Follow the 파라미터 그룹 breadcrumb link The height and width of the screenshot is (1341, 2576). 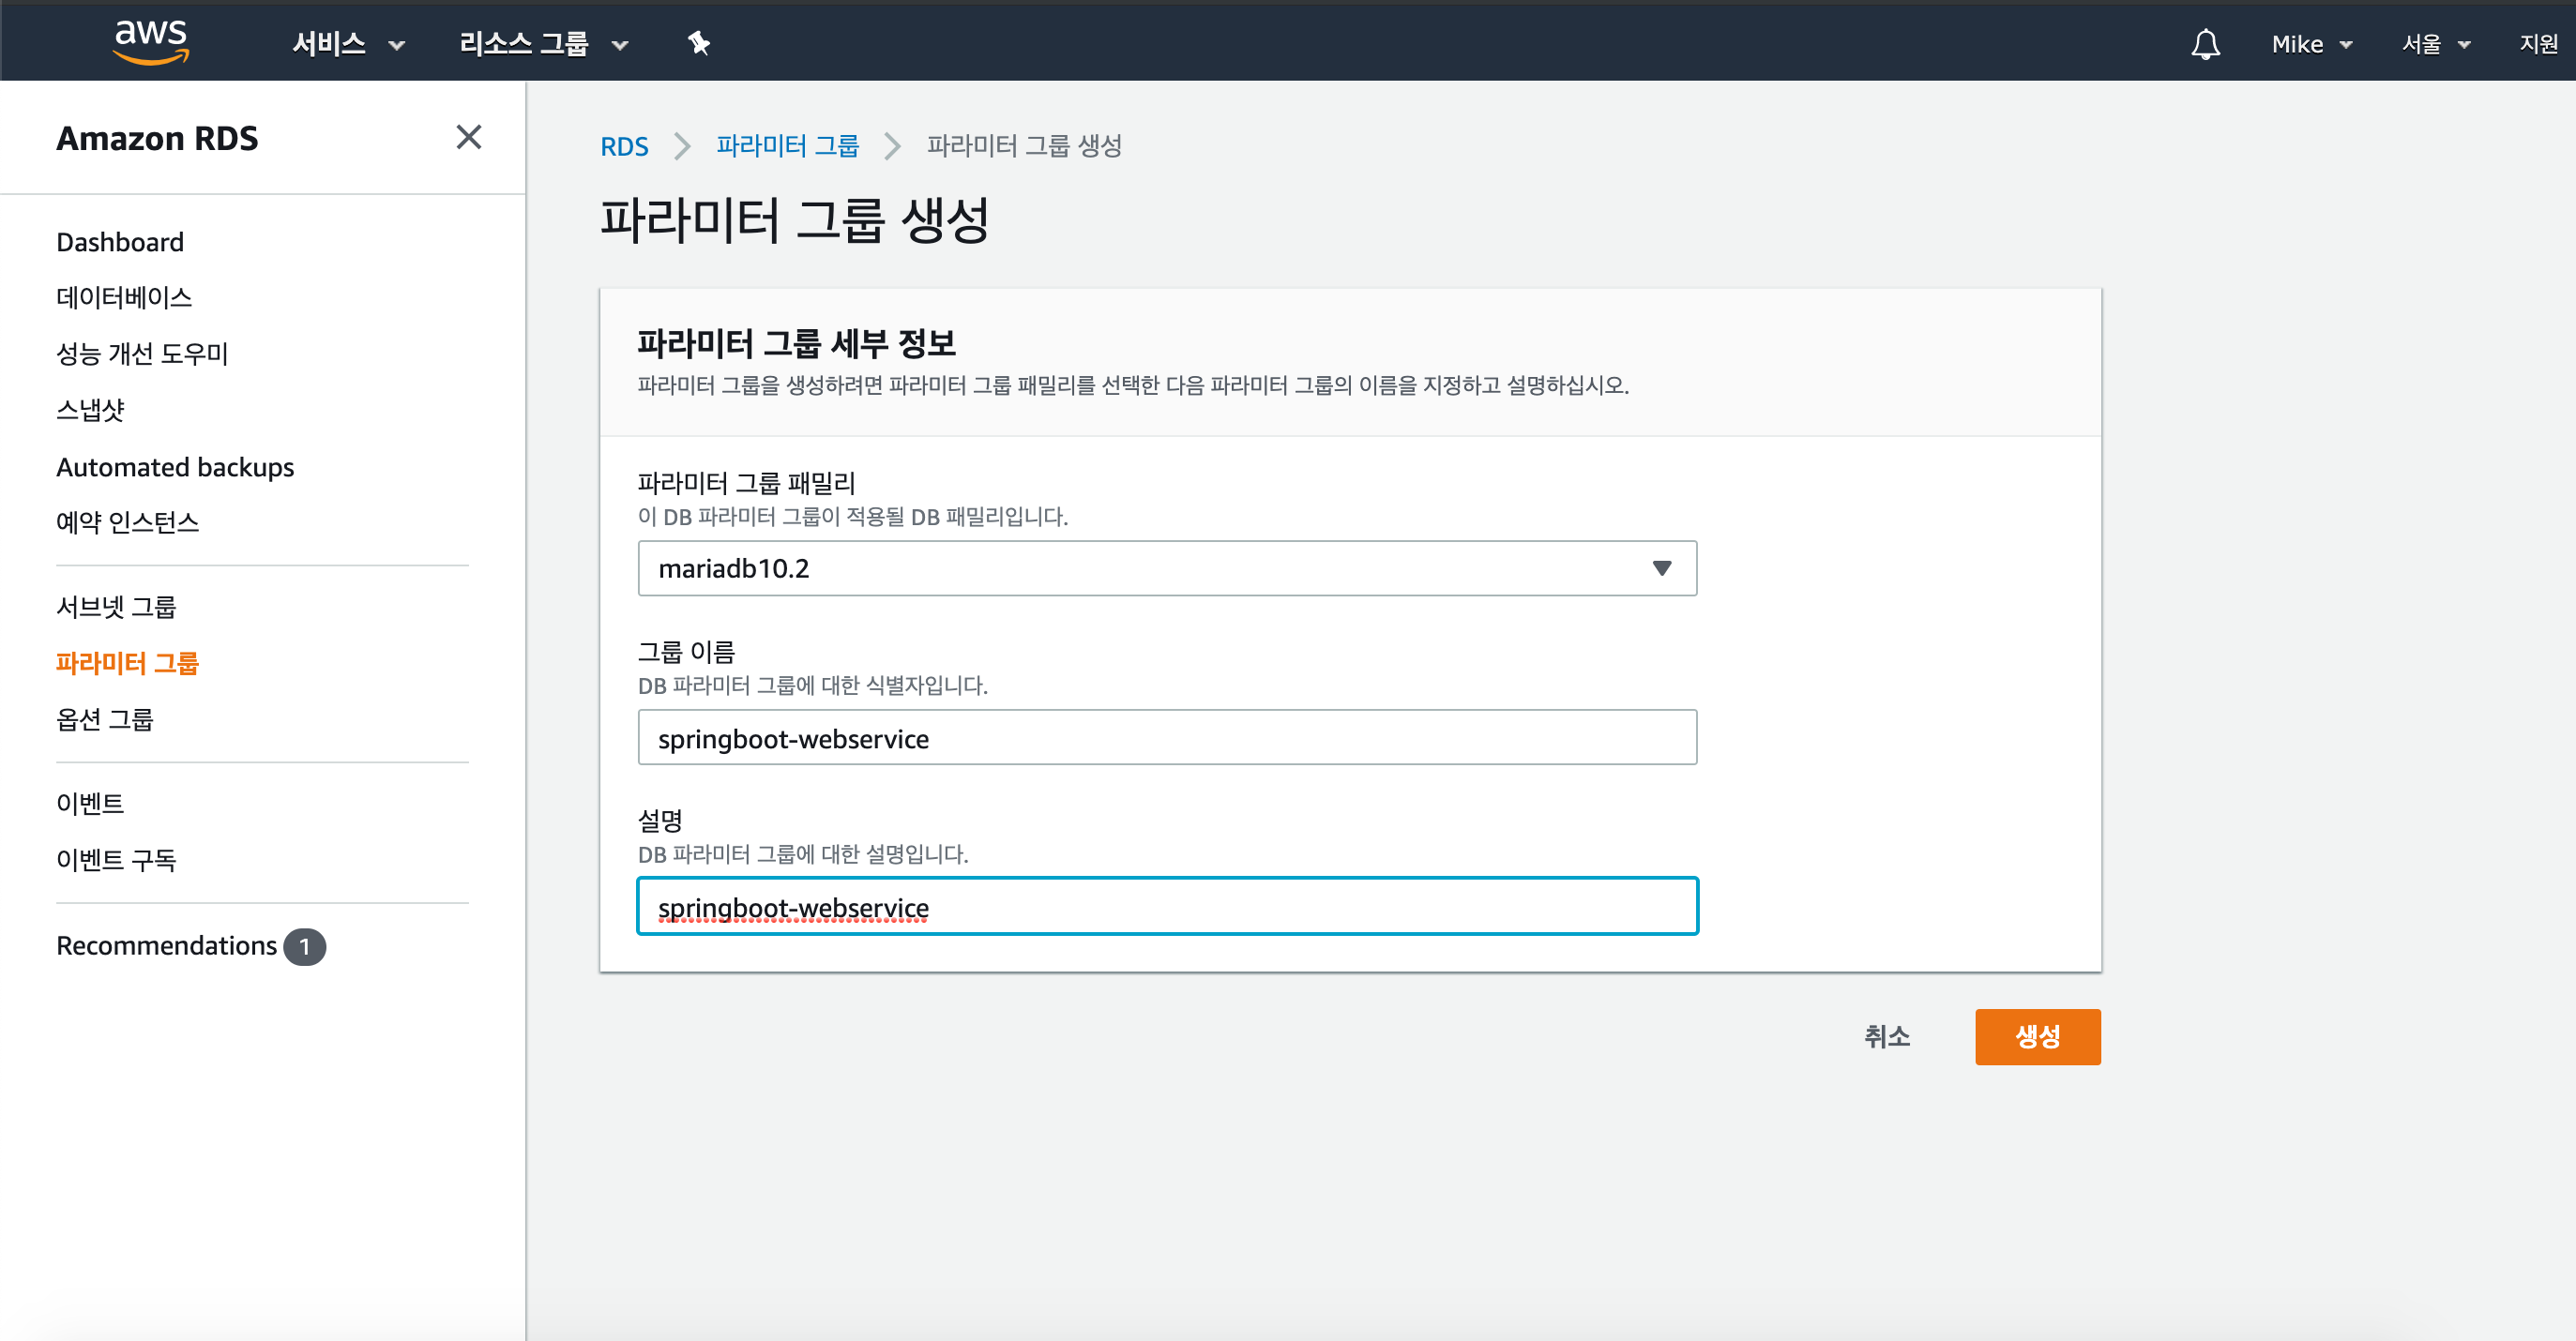coord(787,146)
